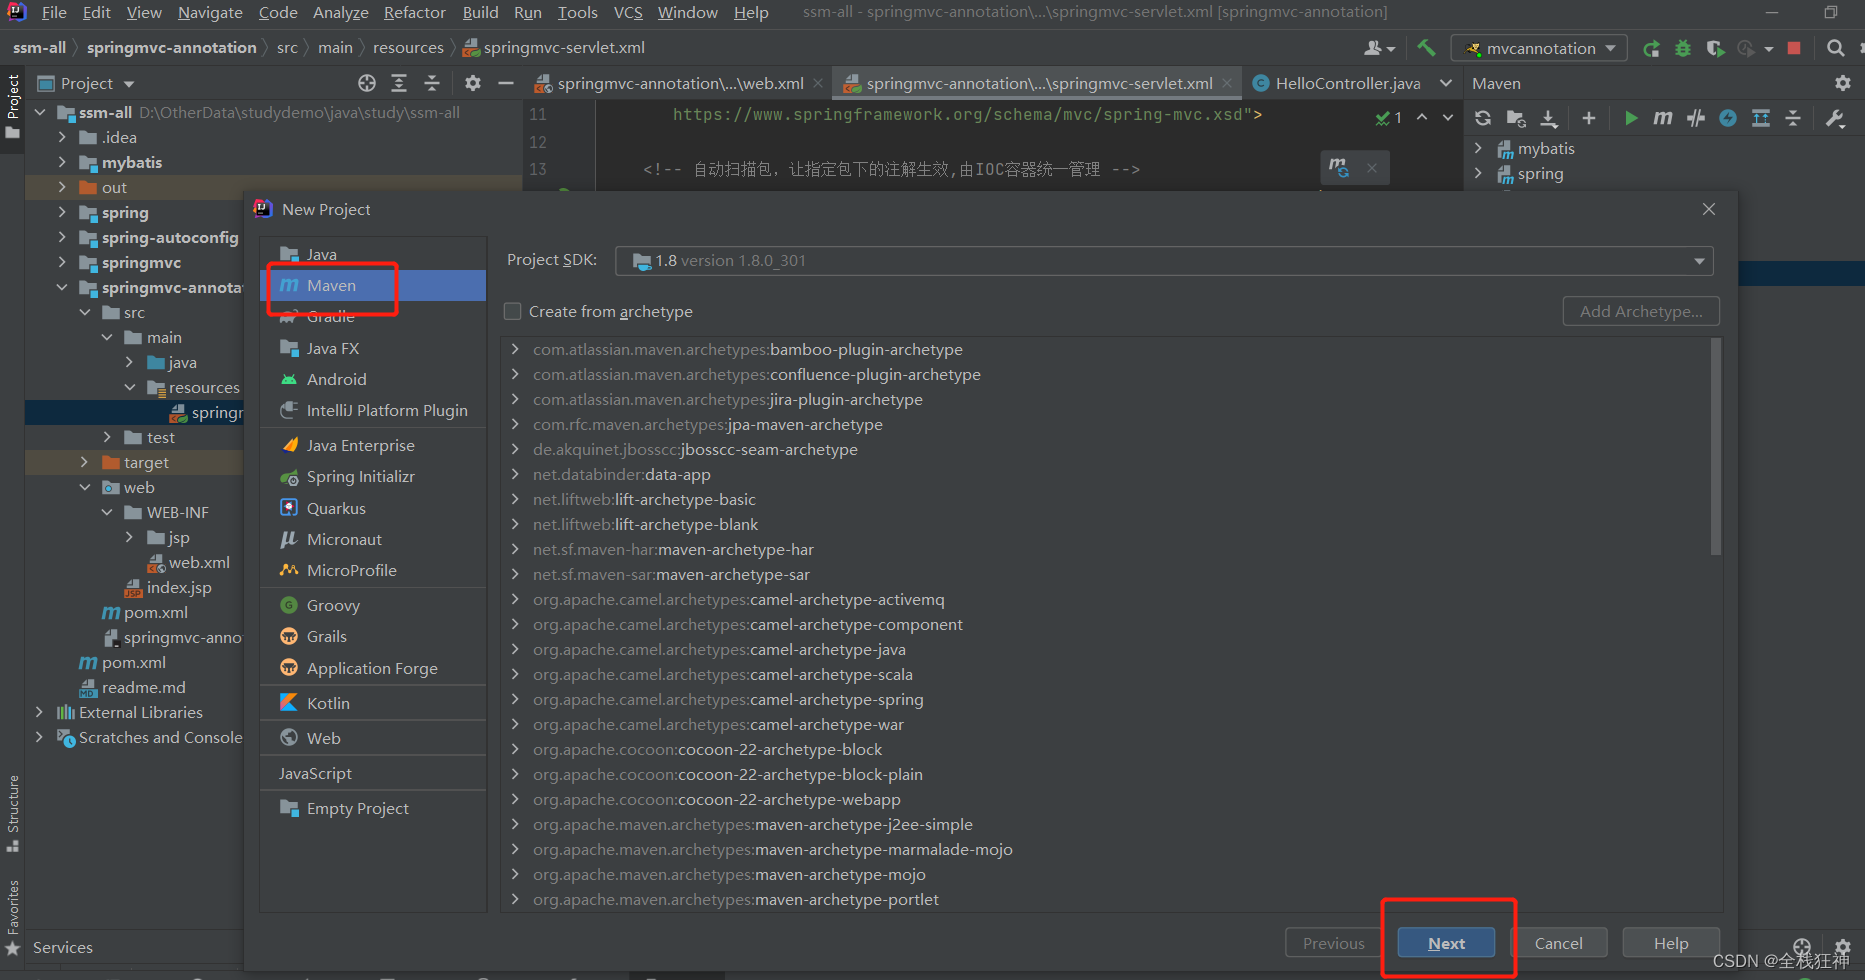
Task: Select IntelliJ Platform Plugin type
Action: [x=373, y=410]
